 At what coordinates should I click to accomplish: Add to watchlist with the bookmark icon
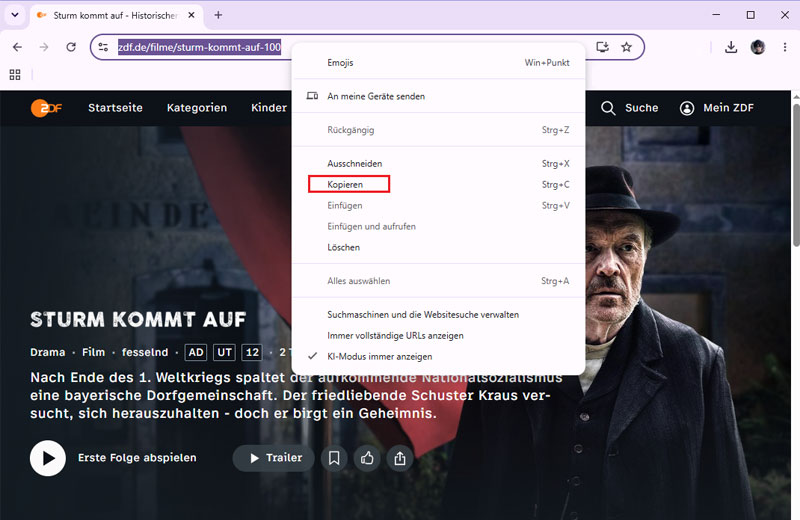[x=334, y=458]
